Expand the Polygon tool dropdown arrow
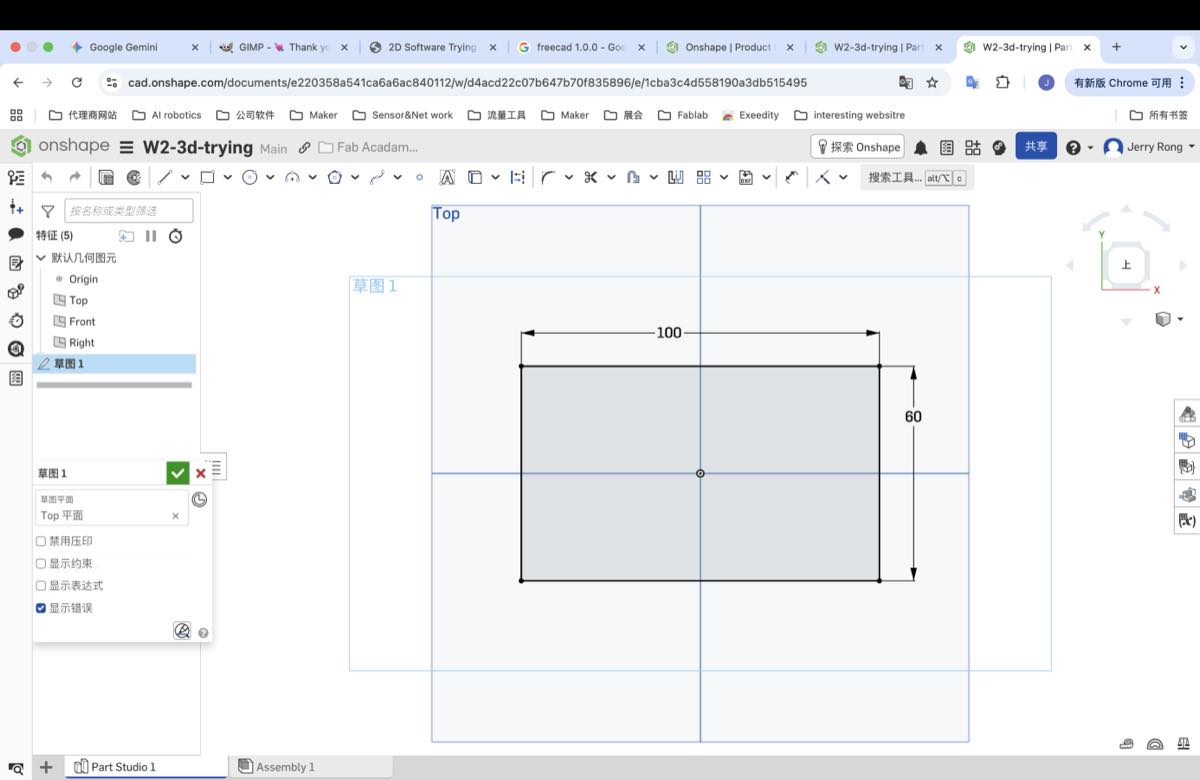Viewport: 1200px width, 780px height. pos(355,177)
